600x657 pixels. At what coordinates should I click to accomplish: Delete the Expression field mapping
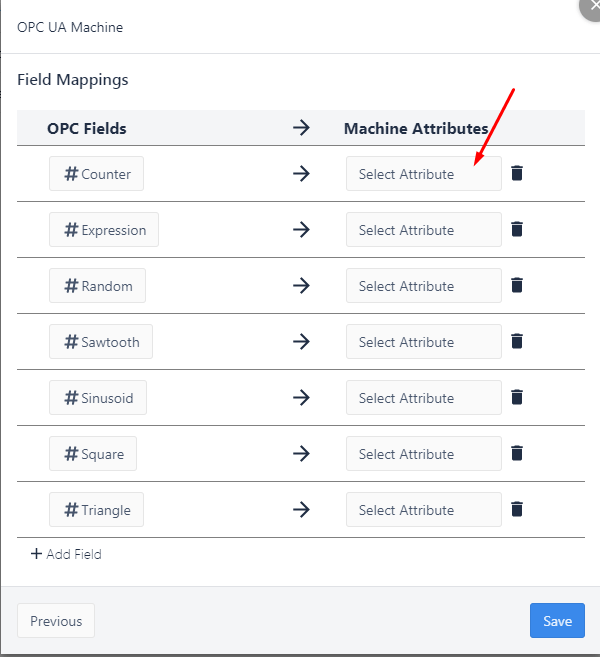pyautogui.click(x=517, y=229)
